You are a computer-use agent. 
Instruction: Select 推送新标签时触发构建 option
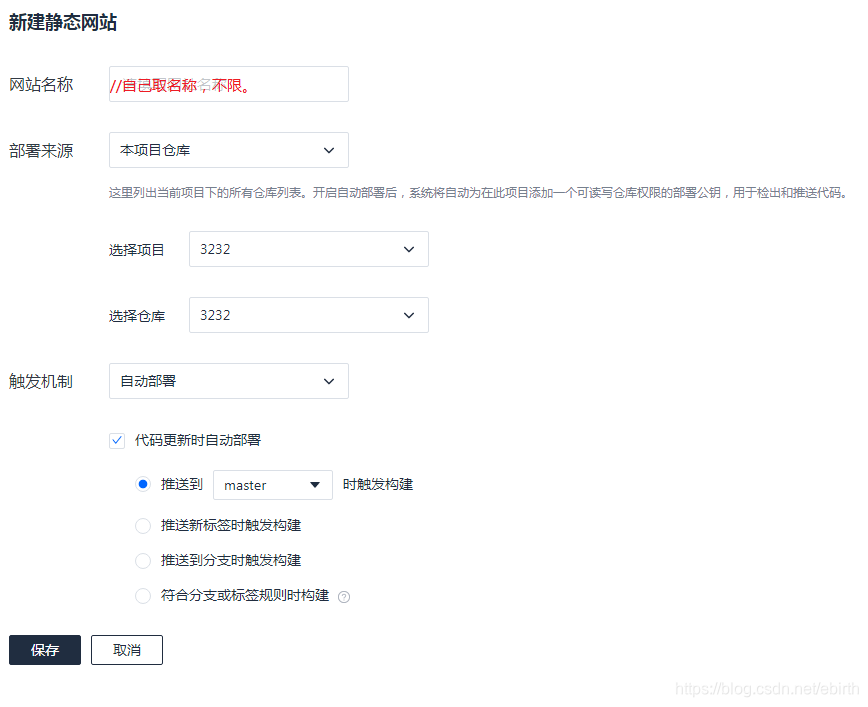tap(143, 525)
